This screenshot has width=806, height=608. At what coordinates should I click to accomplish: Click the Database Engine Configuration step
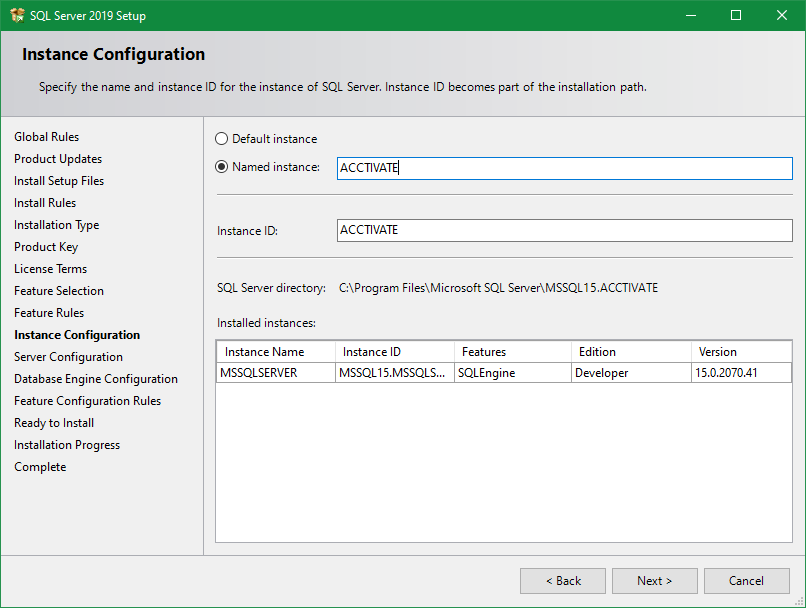click(96, 379)
